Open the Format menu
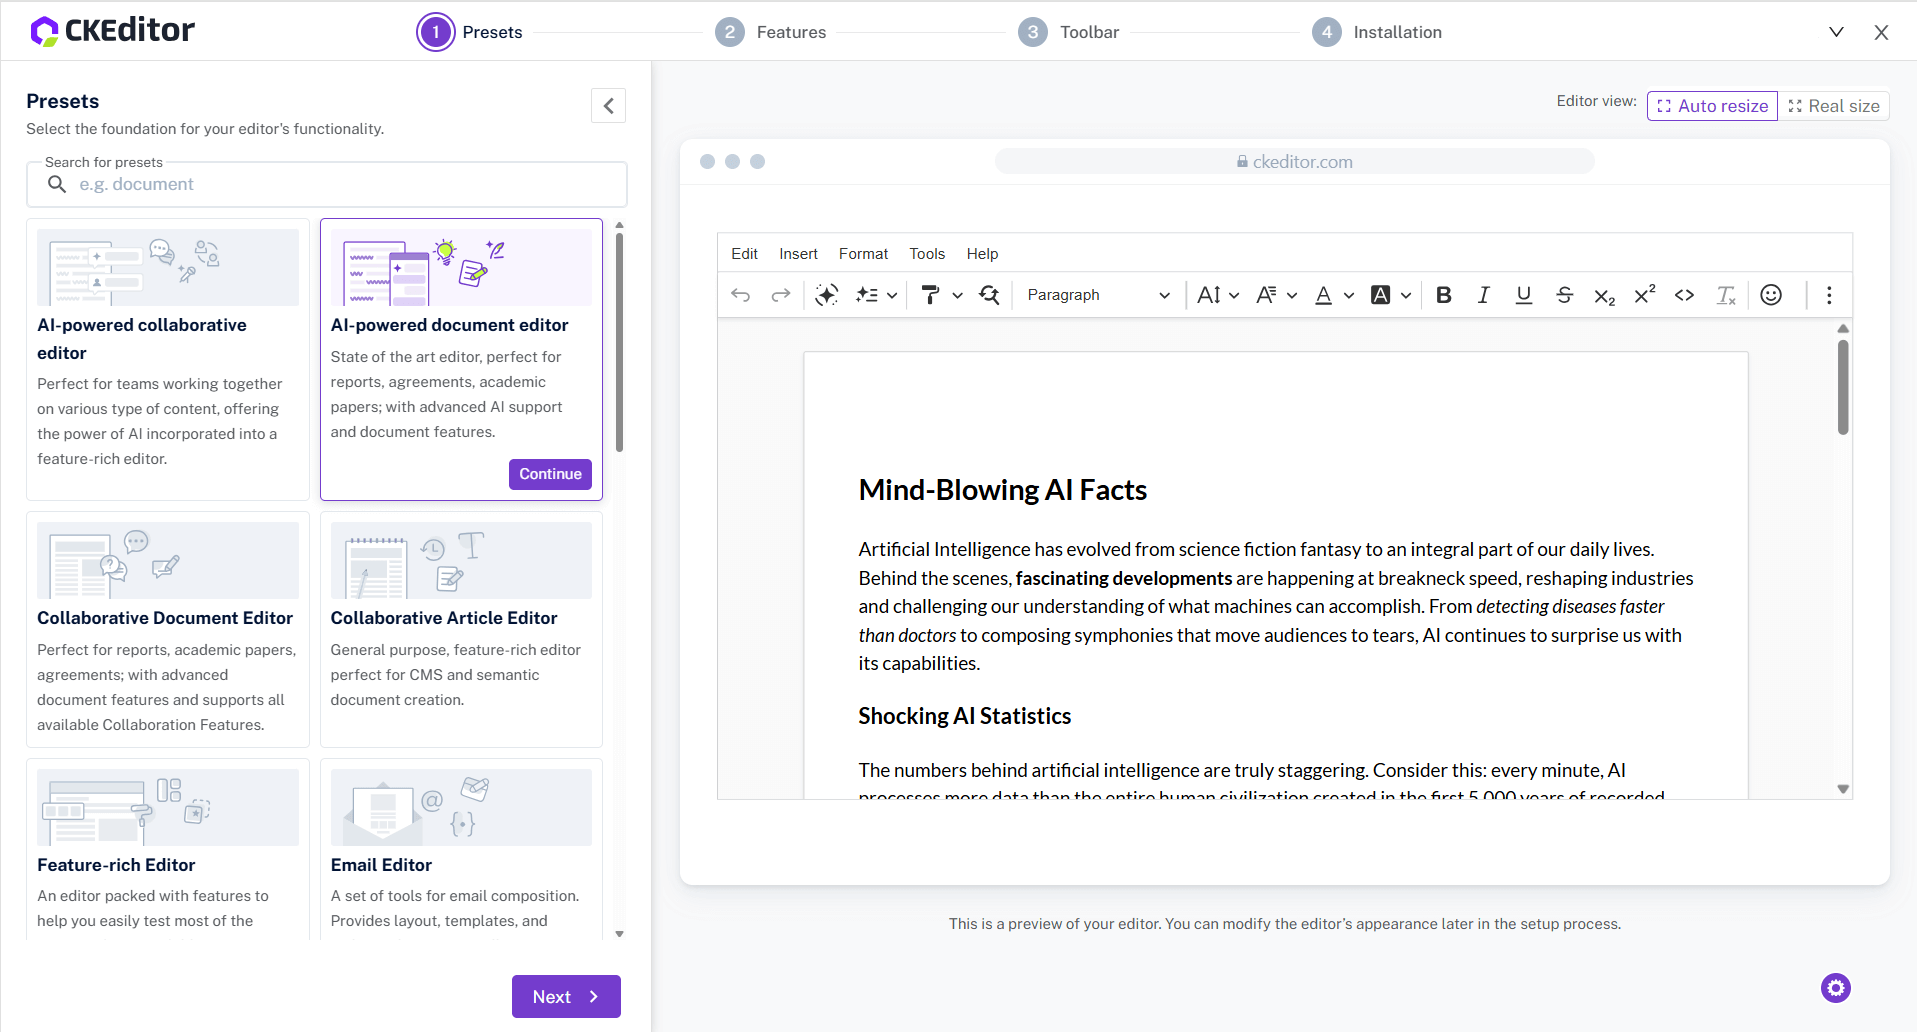Image resolution: width=1917 pixels, height=1032 pixels. coord(862,254)
